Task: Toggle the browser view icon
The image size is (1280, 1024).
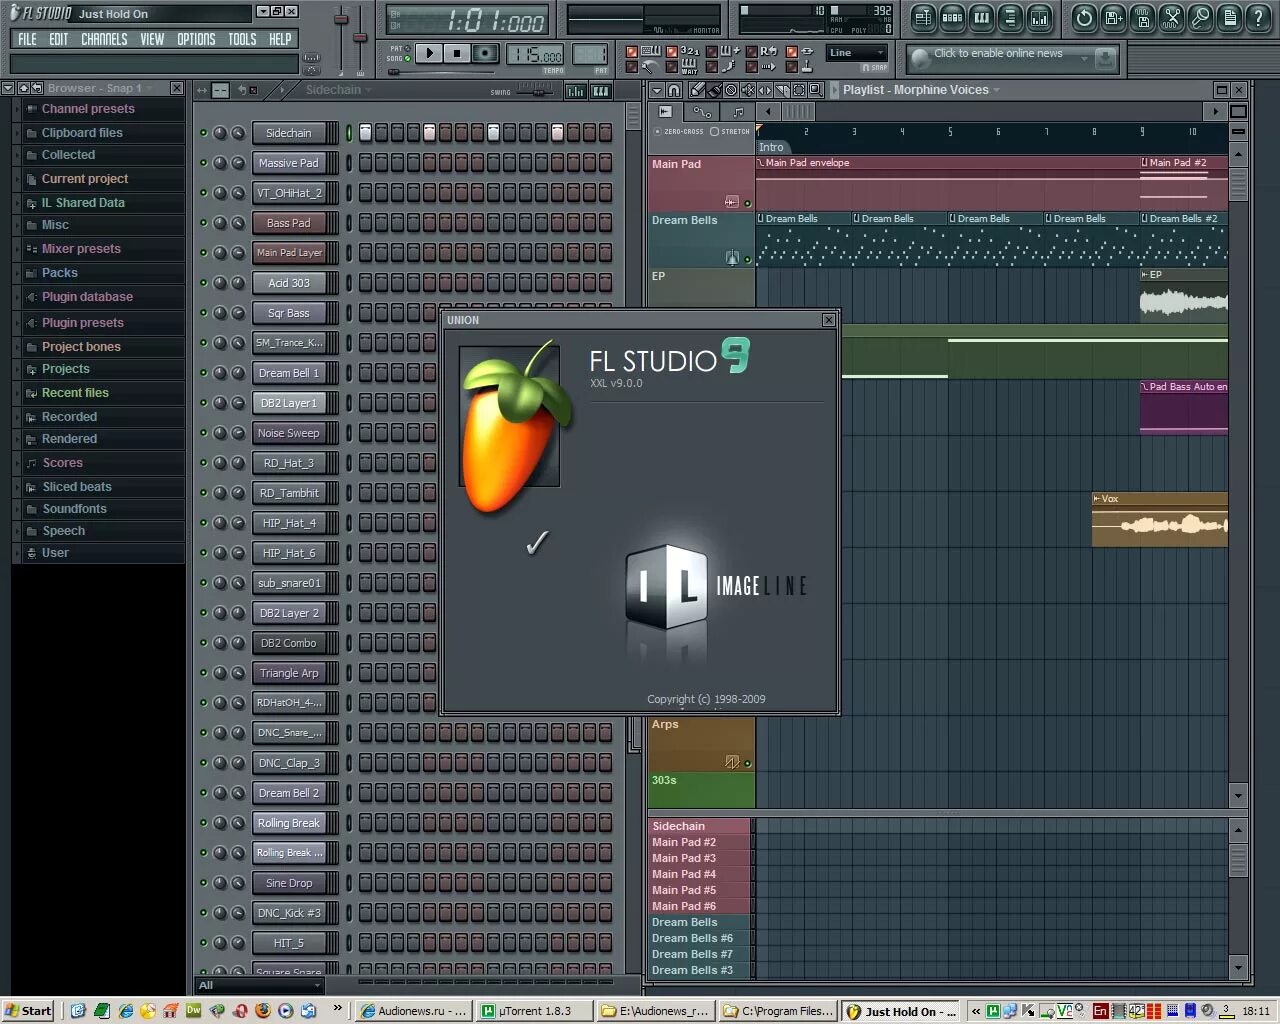Action: [x=1010, y=17]
